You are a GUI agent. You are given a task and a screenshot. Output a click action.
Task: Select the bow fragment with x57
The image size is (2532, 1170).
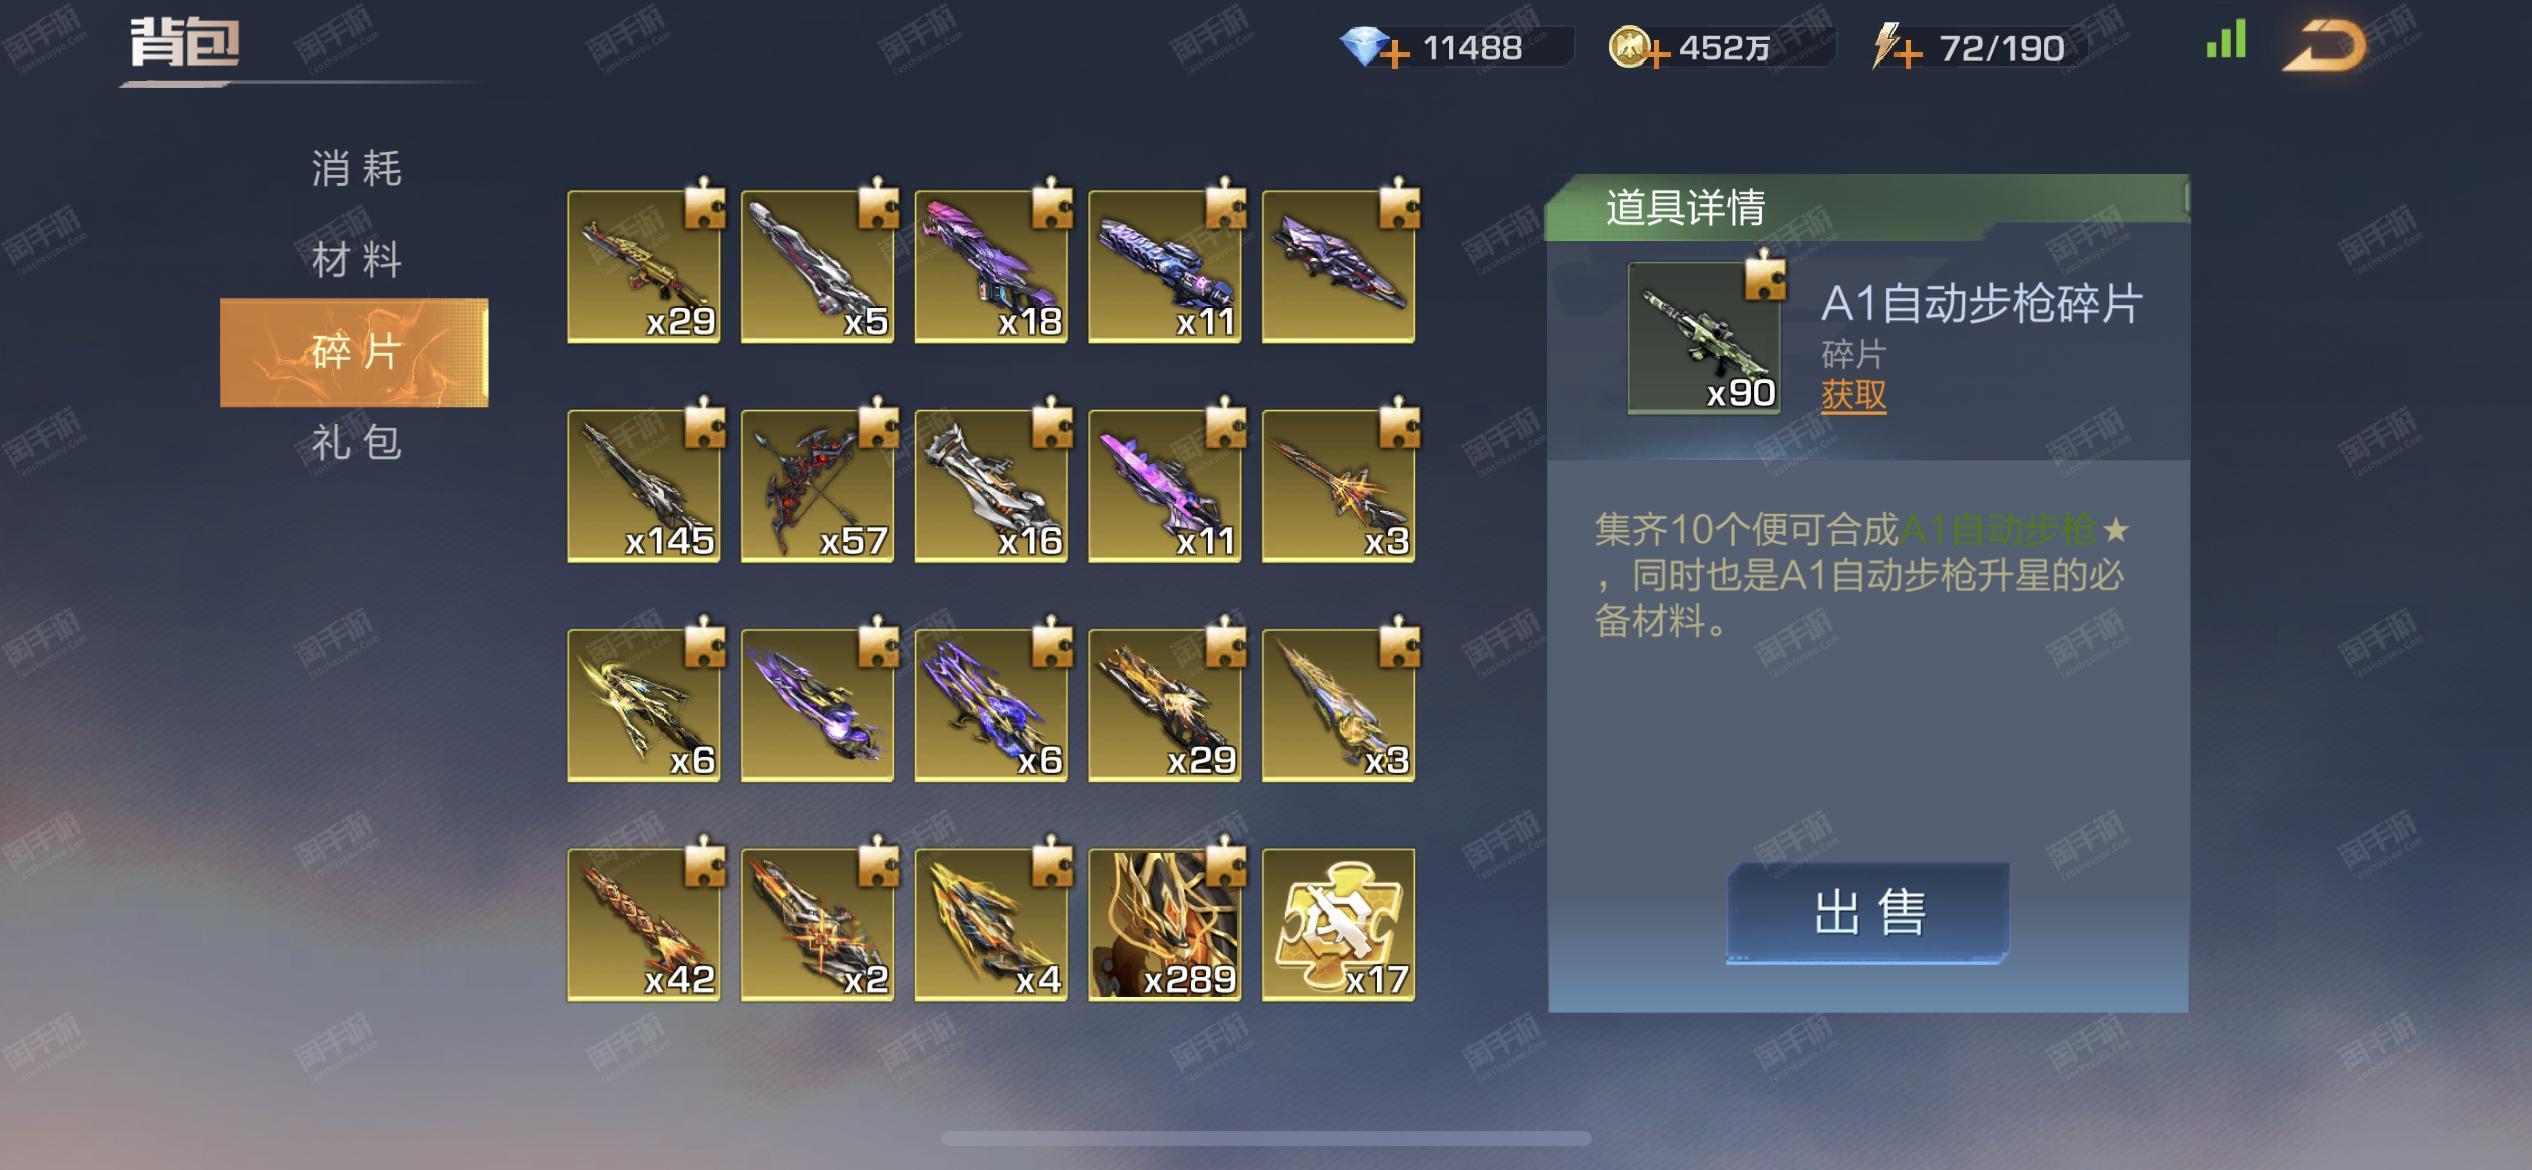click(x=817, y=486)
